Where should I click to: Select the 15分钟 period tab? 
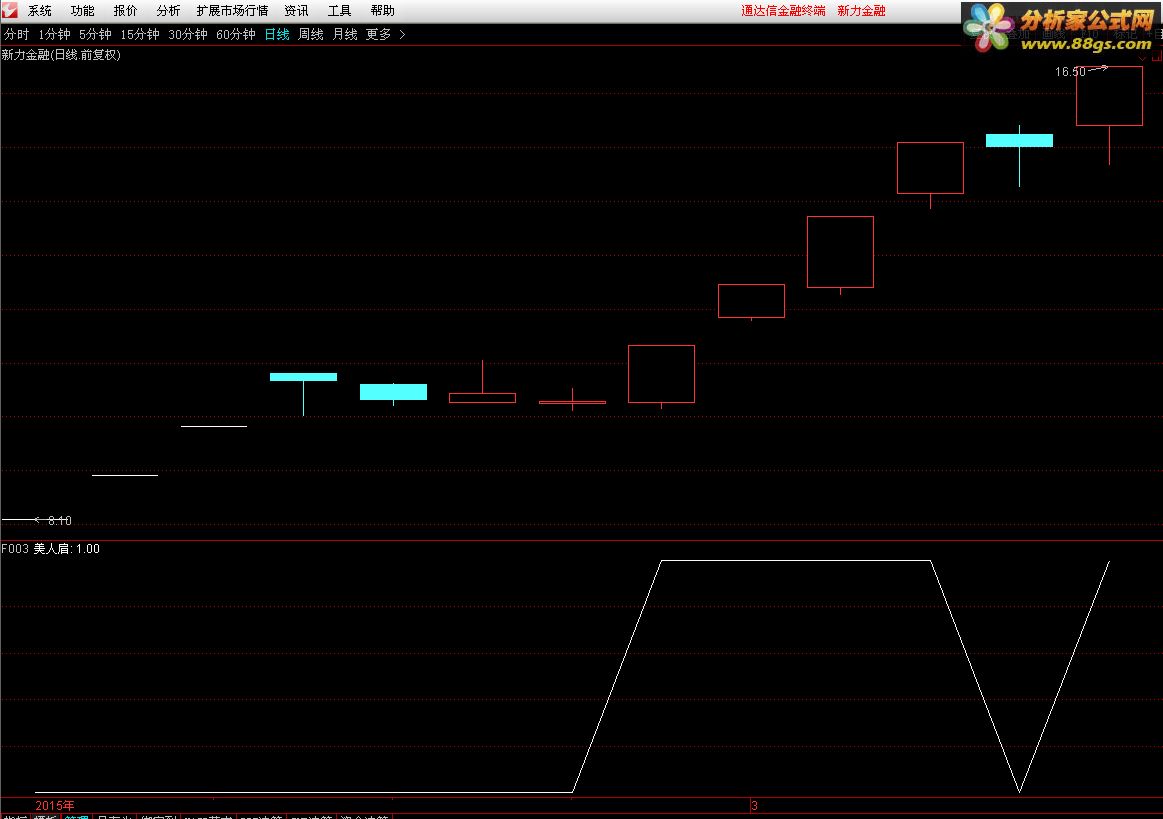click(140, 34)
